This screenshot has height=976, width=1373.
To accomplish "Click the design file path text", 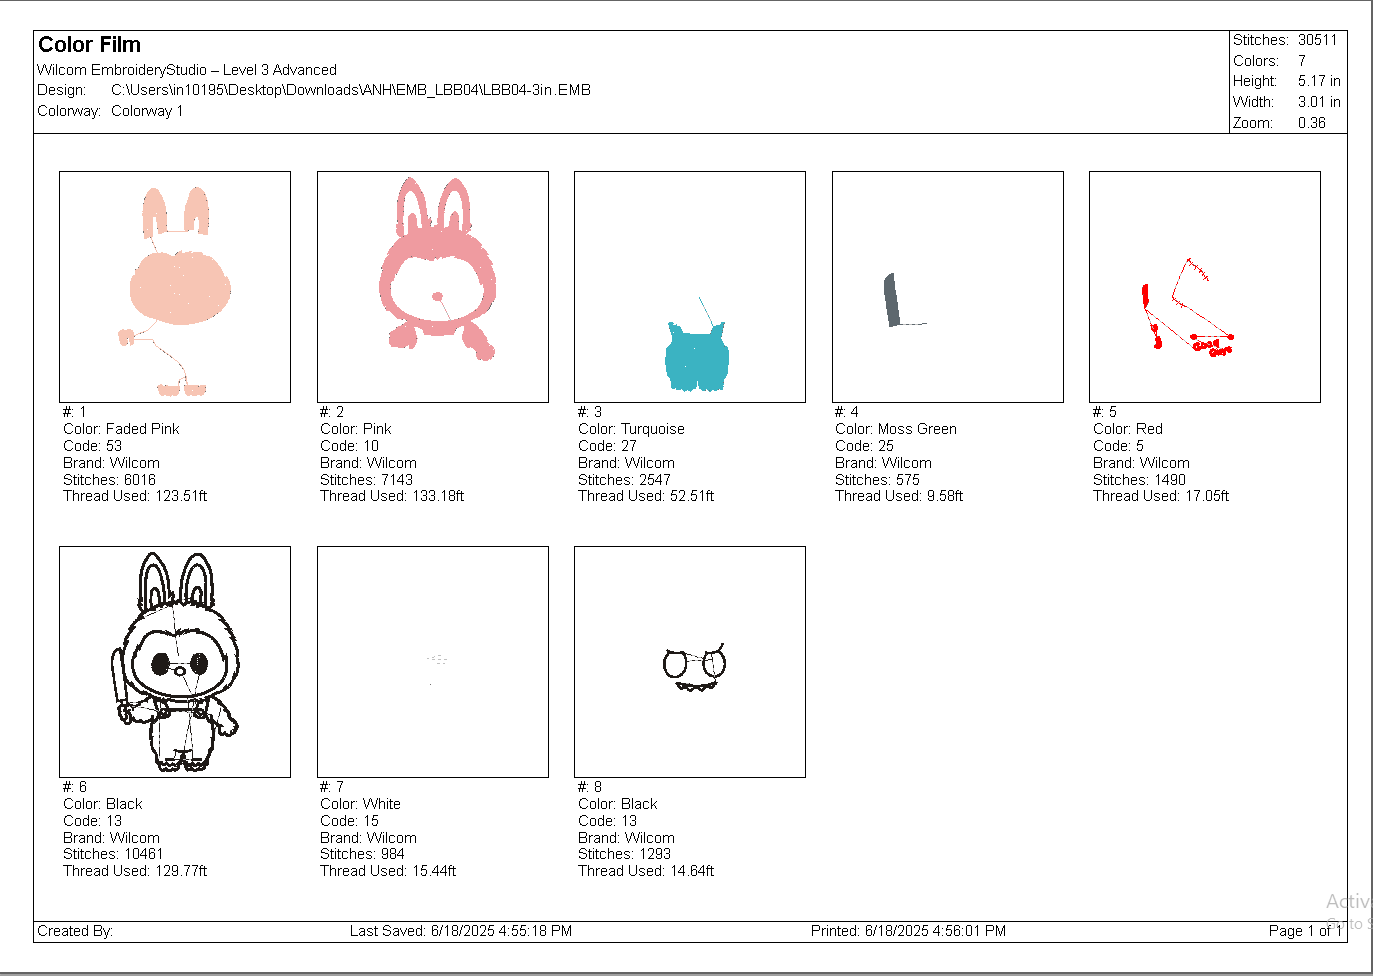I will (351, 90).
